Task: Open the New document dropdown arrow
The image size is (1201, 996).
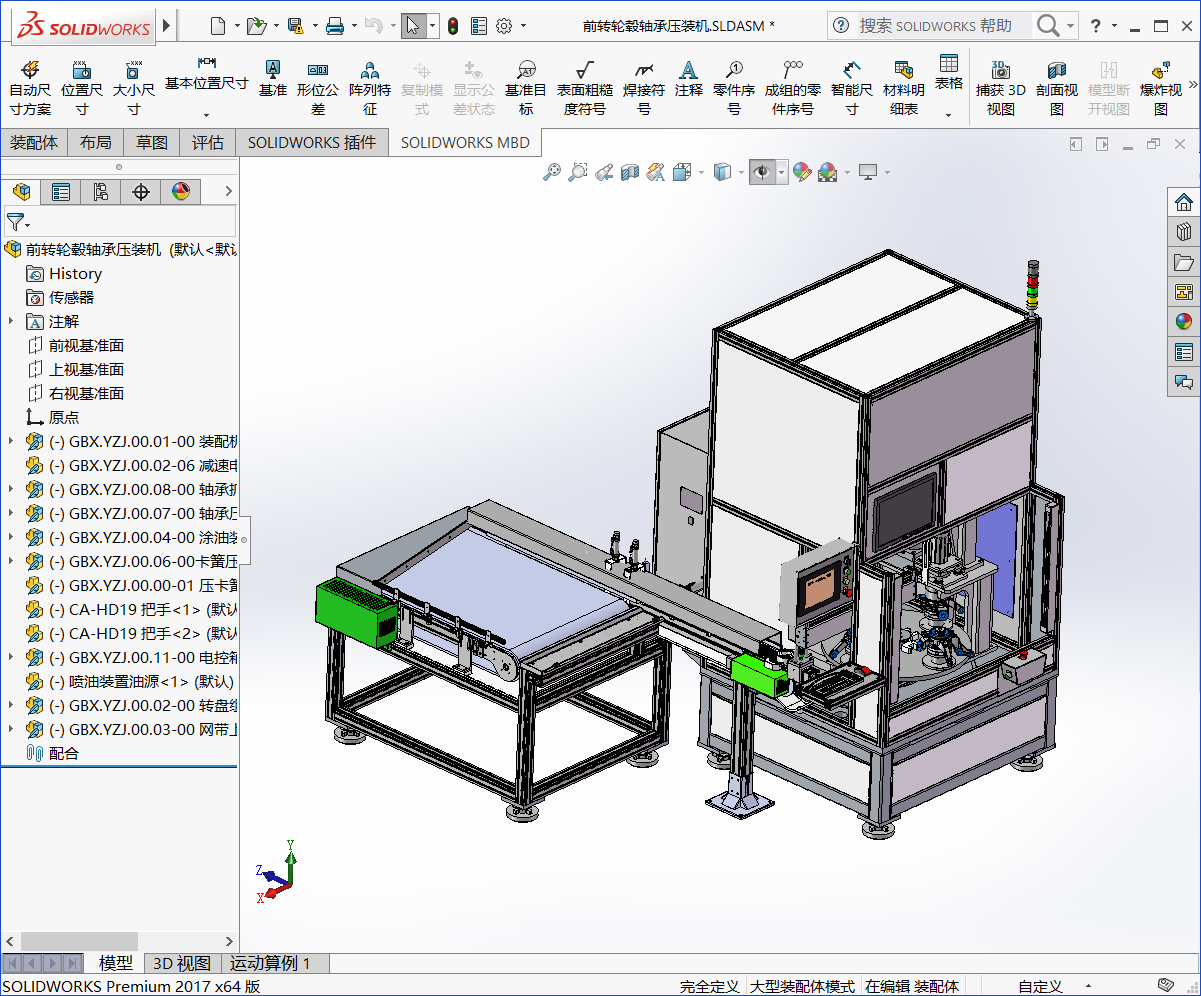Action: coord(236,26)
